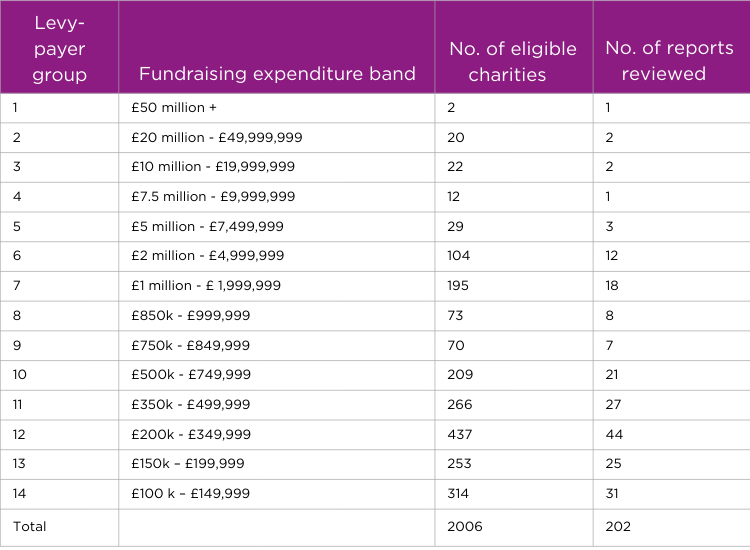Click eligible charities value 209
Viewport: 750px width, 550px height.
tap(460, 375)
